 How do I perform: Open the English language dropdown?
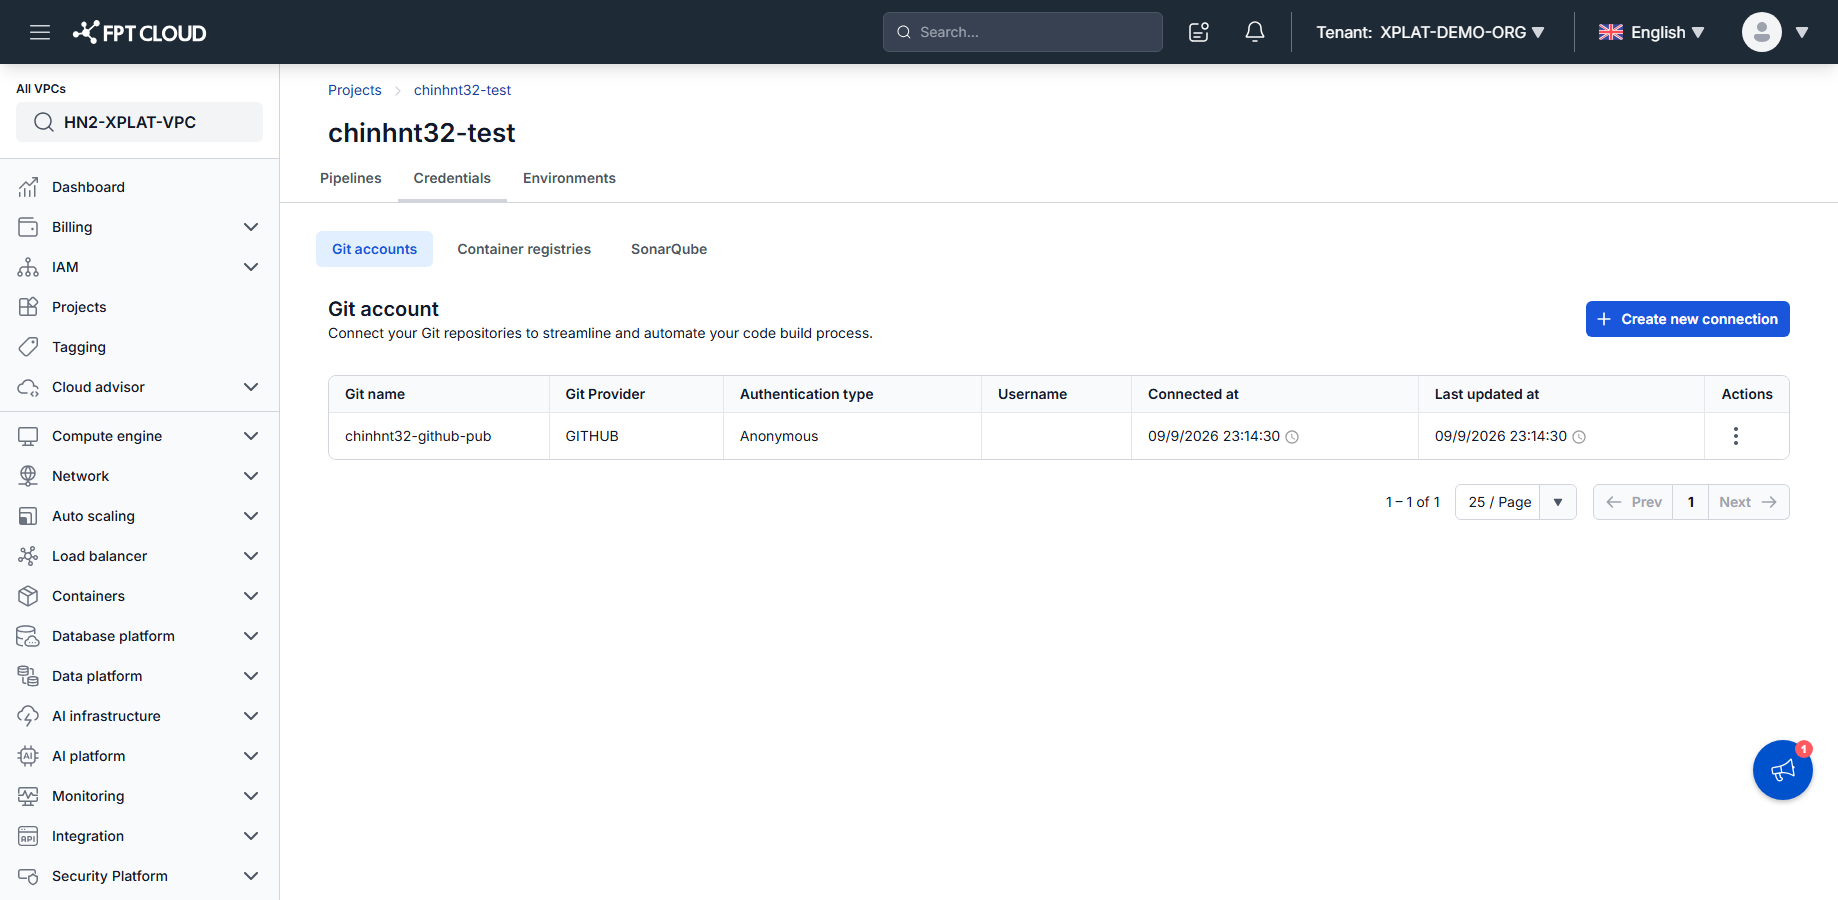point(1651,32)
